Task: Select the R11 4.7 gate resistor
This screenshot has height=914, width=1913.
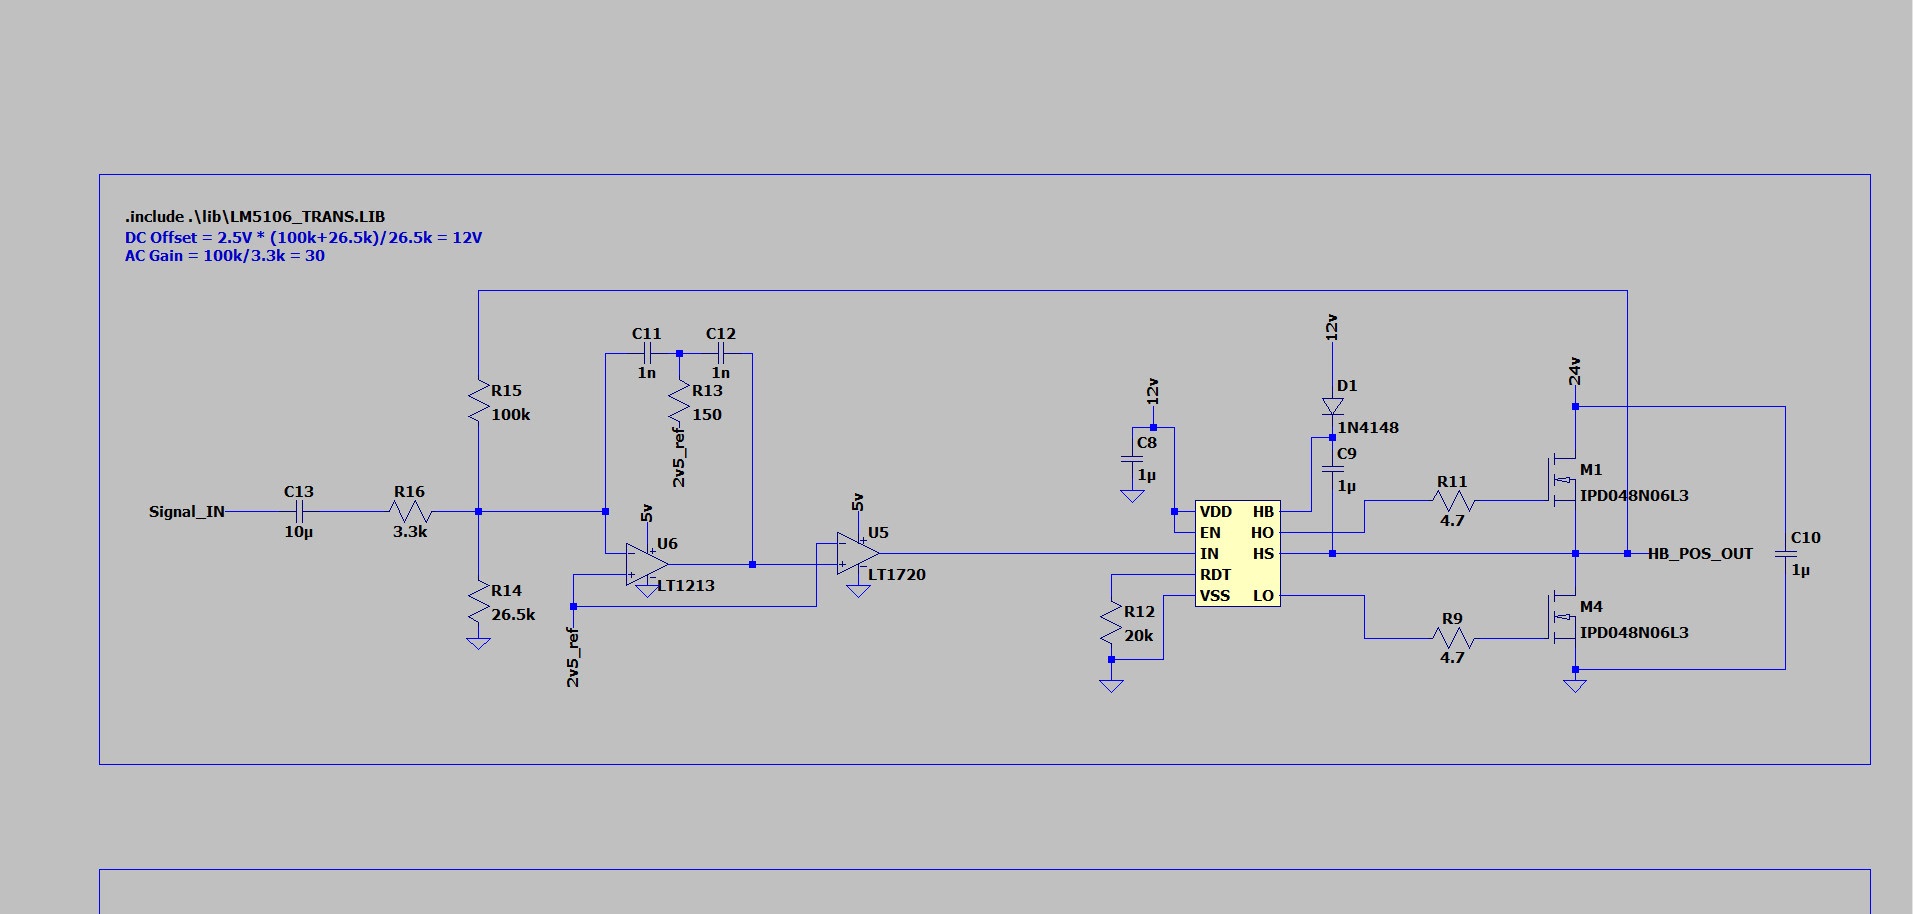Action: pos(1451,501)
